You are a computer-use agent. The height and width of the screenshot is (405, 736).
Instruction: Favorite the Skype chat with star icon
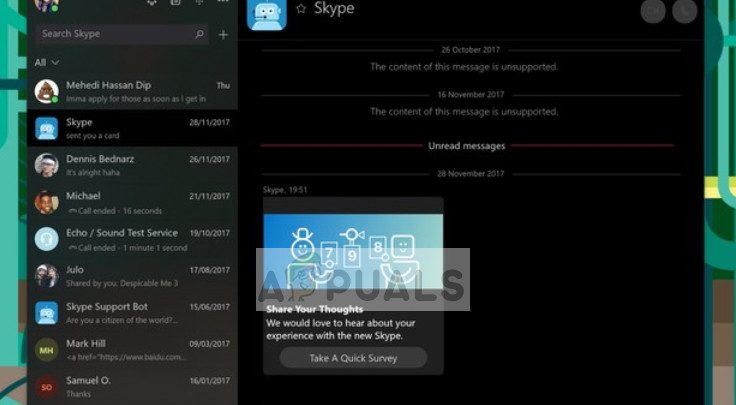(x=301, y=8)
